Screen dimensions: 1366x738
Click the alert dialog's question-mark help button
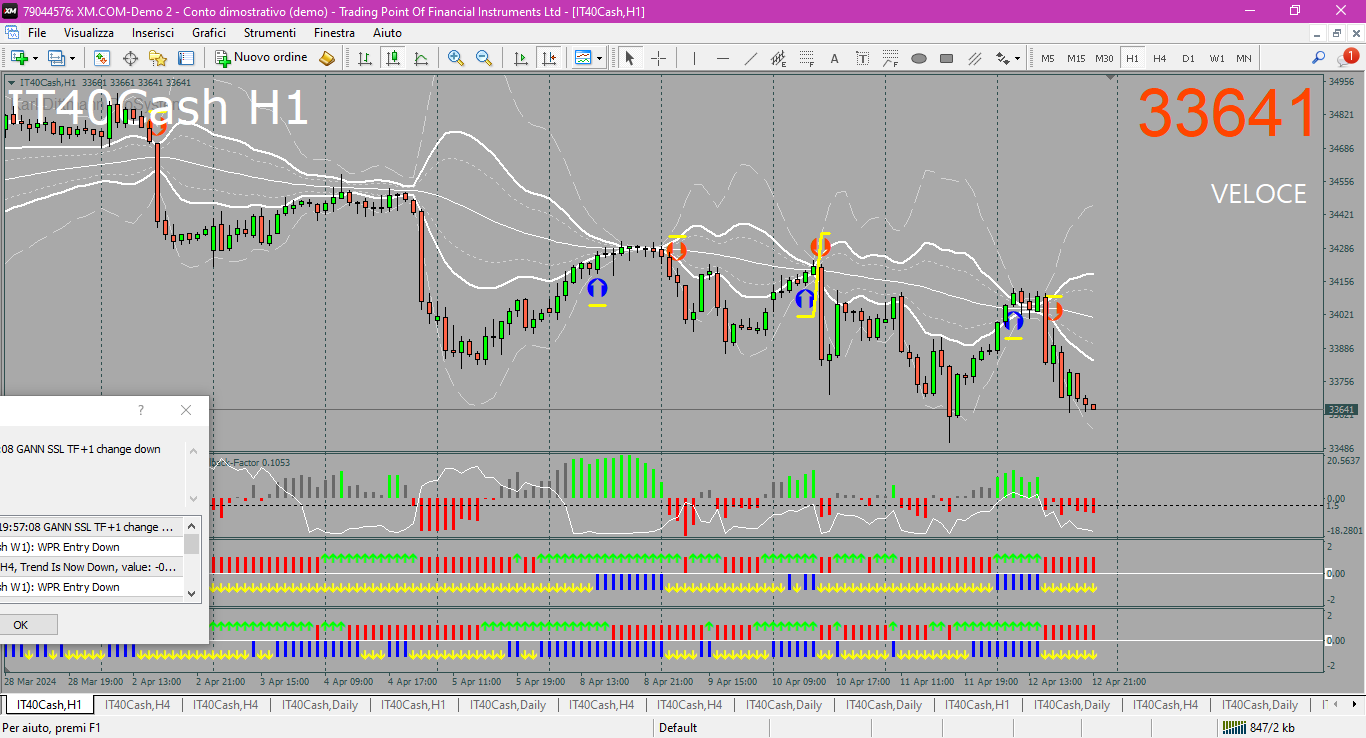click(141, 410)
